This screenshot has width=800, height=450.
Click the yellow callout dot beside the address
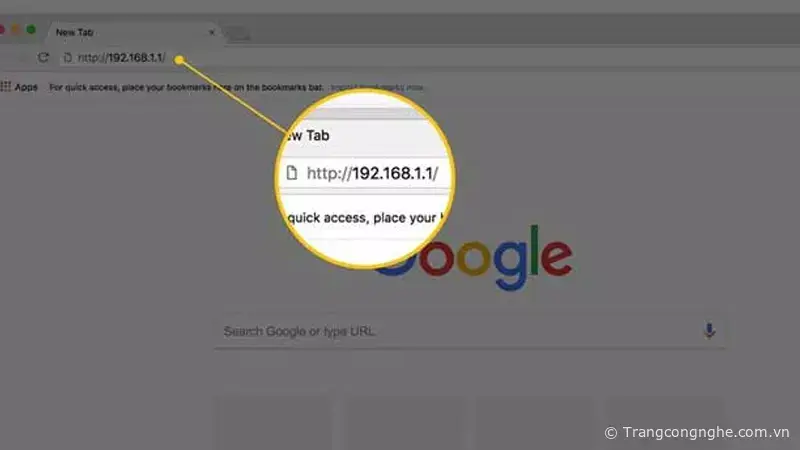coord(179,60)
